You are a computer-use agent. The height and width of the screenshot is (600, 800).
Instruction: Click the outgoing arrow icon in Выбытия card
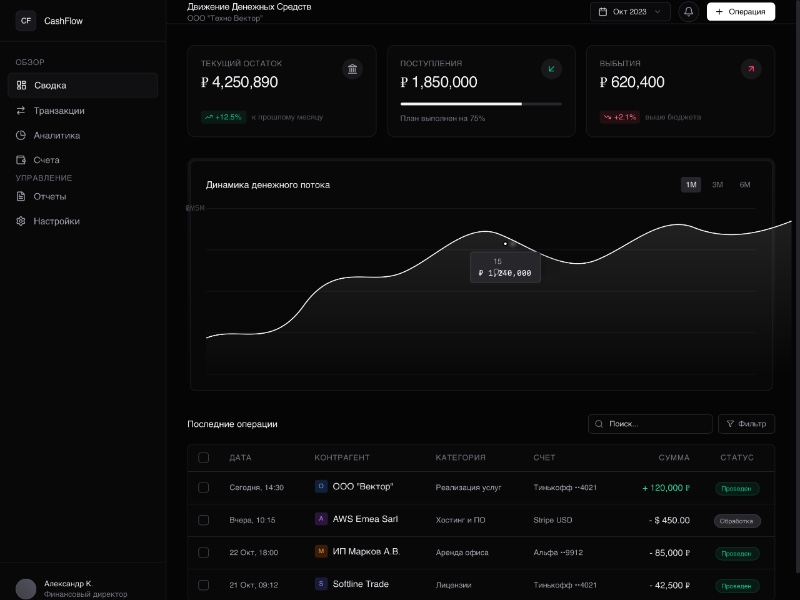click(x=750, y=69)
